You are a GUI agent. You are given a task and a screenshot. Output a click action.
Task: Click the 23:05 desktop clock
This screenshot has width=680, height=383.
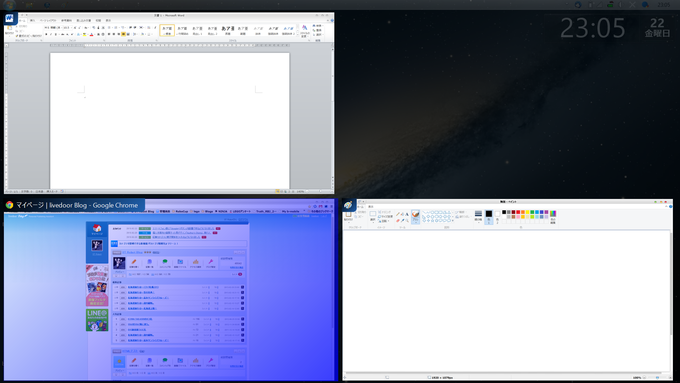(x=592, y=28)
